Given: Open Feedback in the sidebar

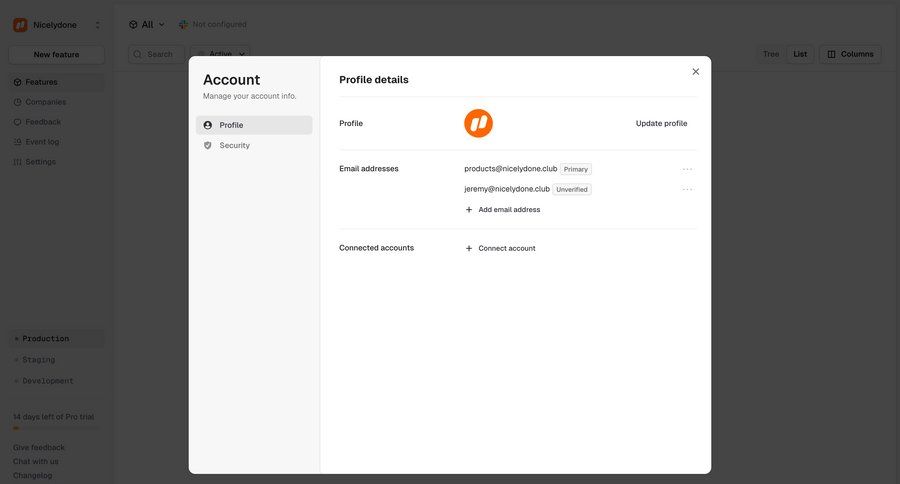Looking at the screenshot, I should [56, 122].
